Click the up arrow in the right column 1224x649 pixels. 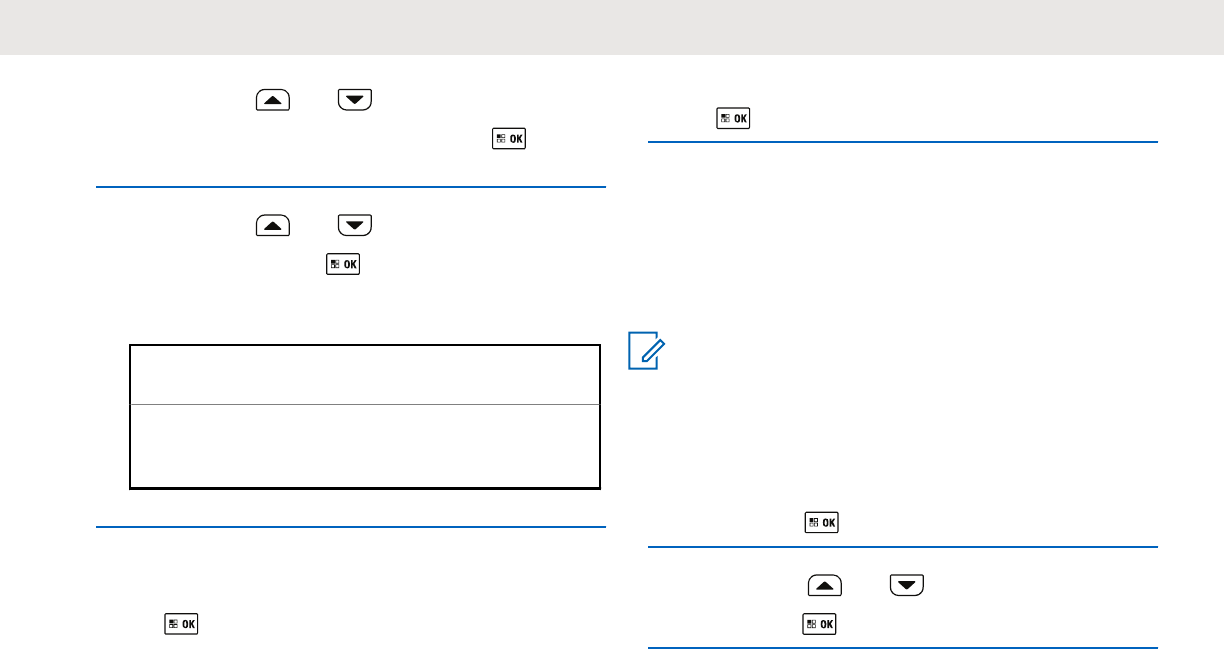825,584
